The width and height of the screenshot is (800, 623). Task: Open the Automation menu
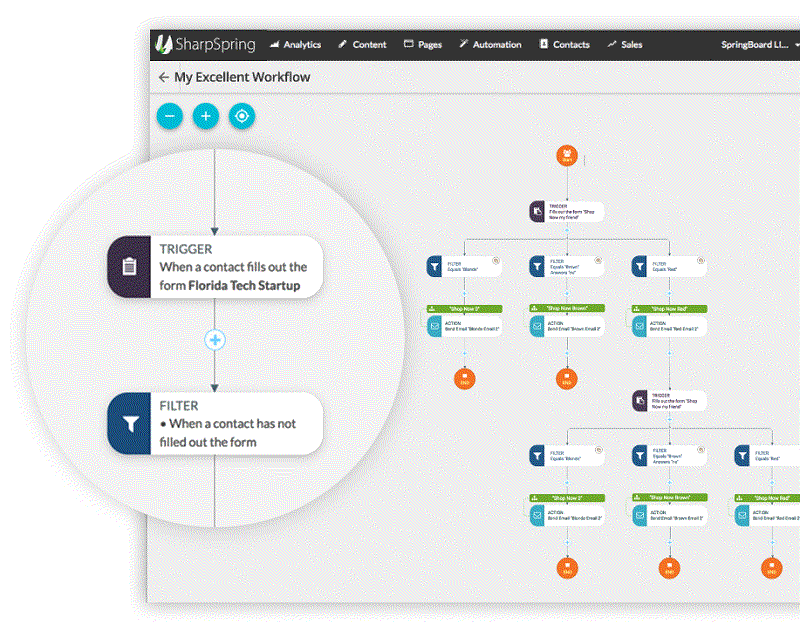(x=490, y=45)
